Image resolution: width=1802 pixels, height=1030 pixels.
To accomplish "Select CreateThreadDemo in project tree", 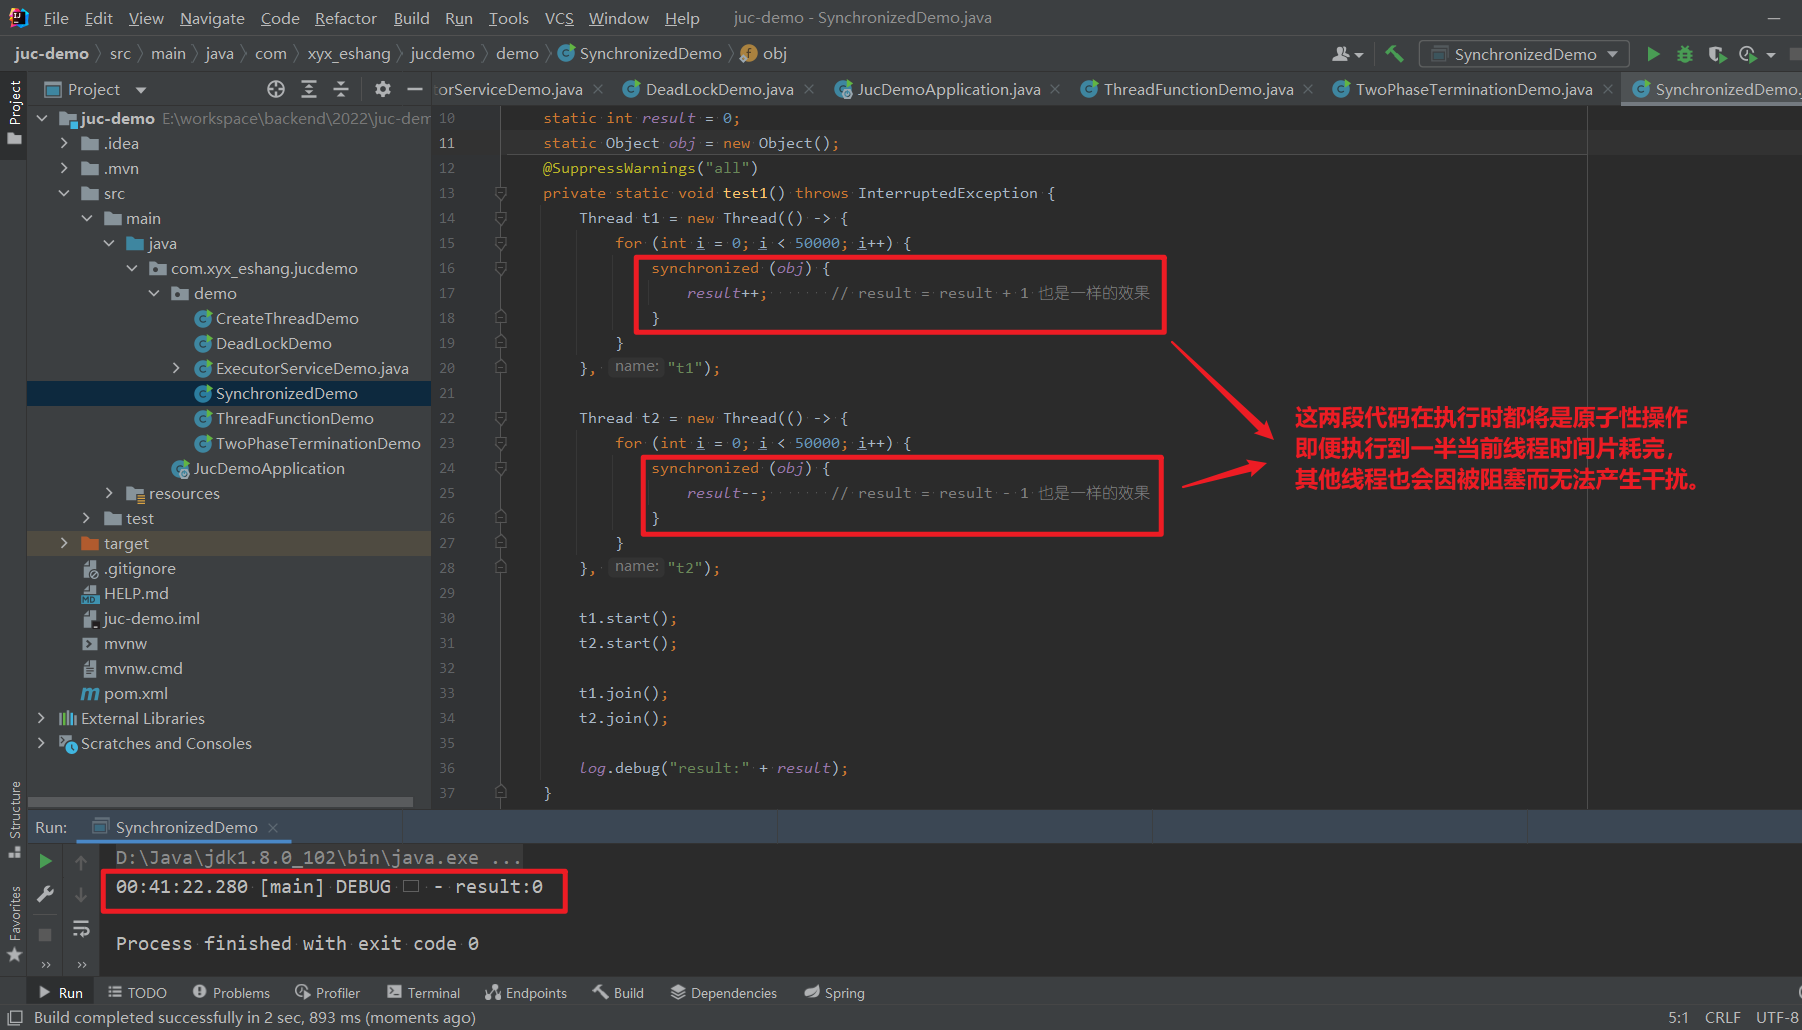I will coord(287,318).
